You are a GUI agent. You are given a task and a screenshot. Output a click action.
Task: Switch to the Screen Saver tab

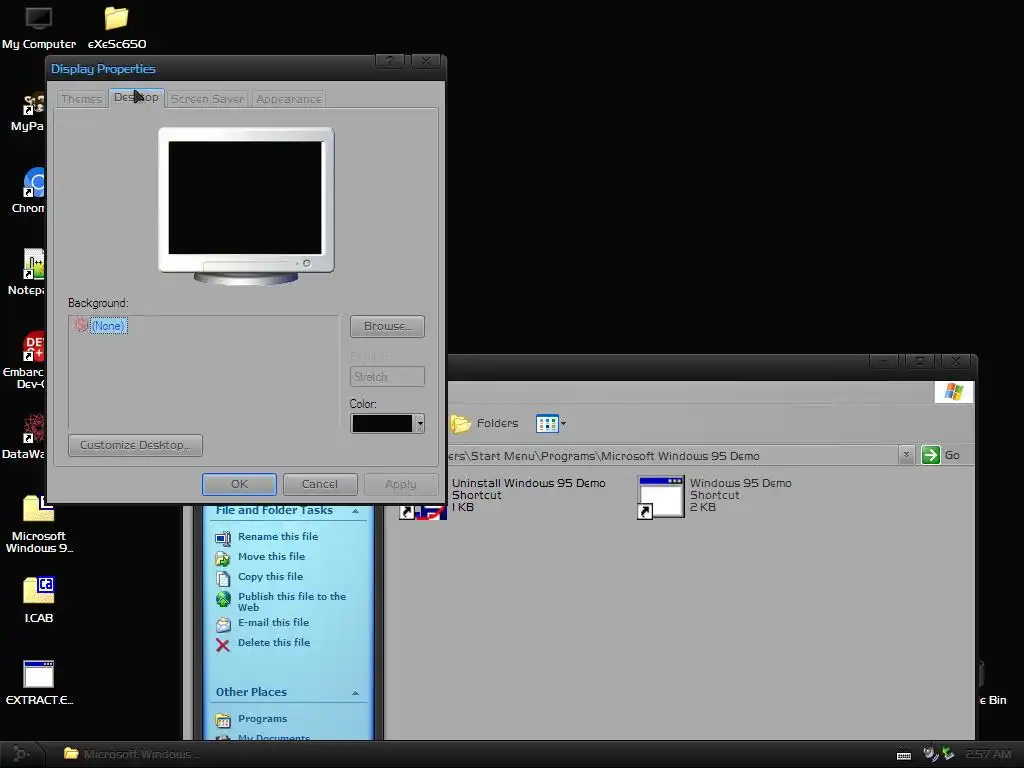pos(207,99)
